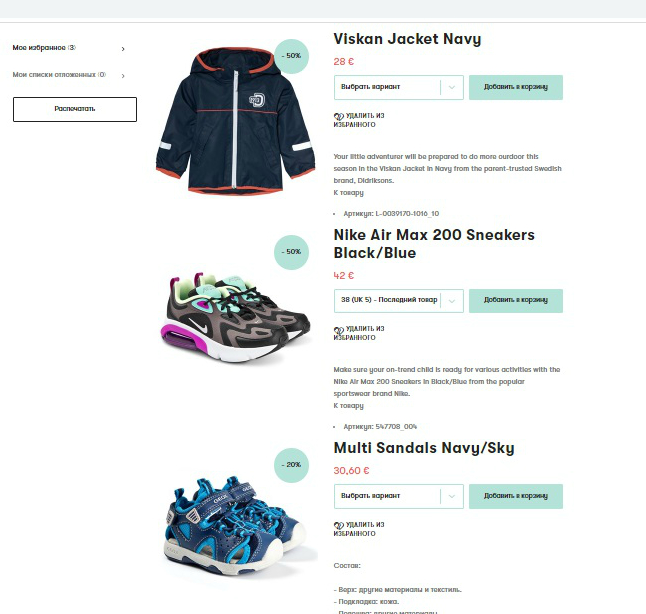
Task: Click the heart icon under Viskan Jacket Navy
Action: (x=338, y=117)
